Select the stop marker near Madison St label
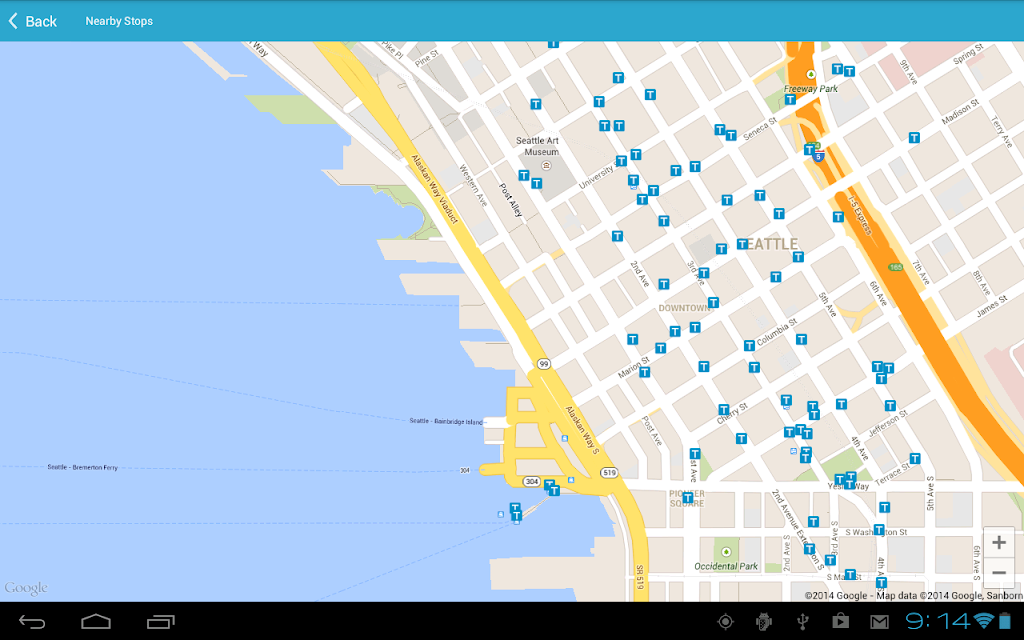Image resolution: width=1024 pixels, height=640 pixels. click(x=914, y=138)
